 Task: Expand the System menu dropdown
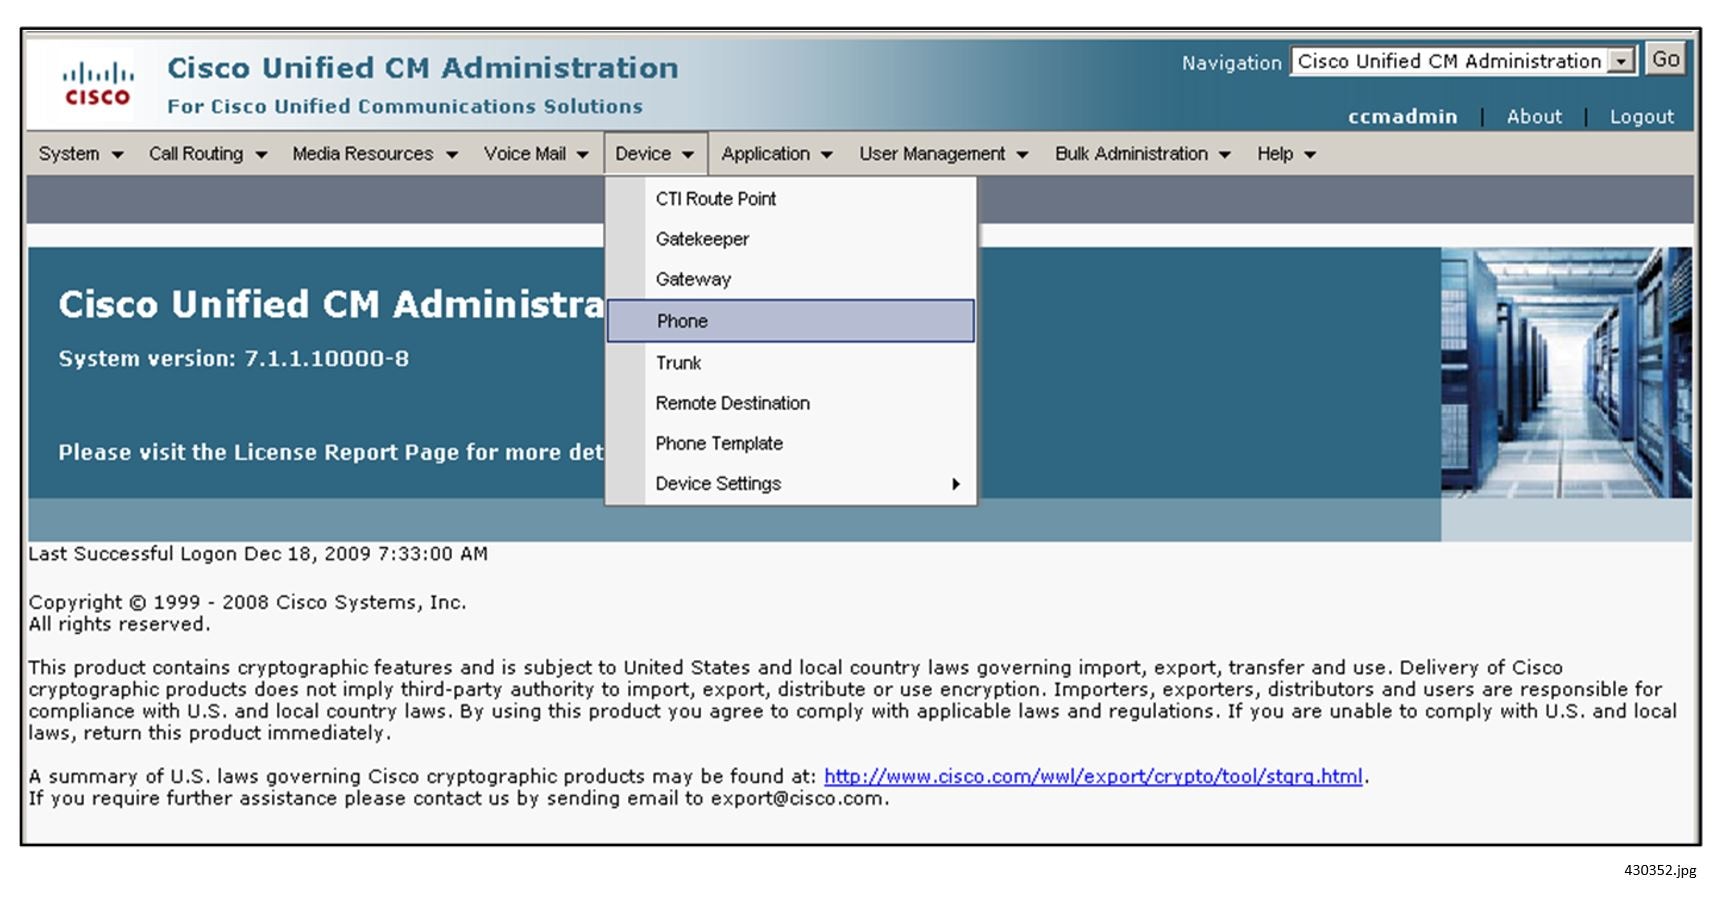(x=80, y=153)
